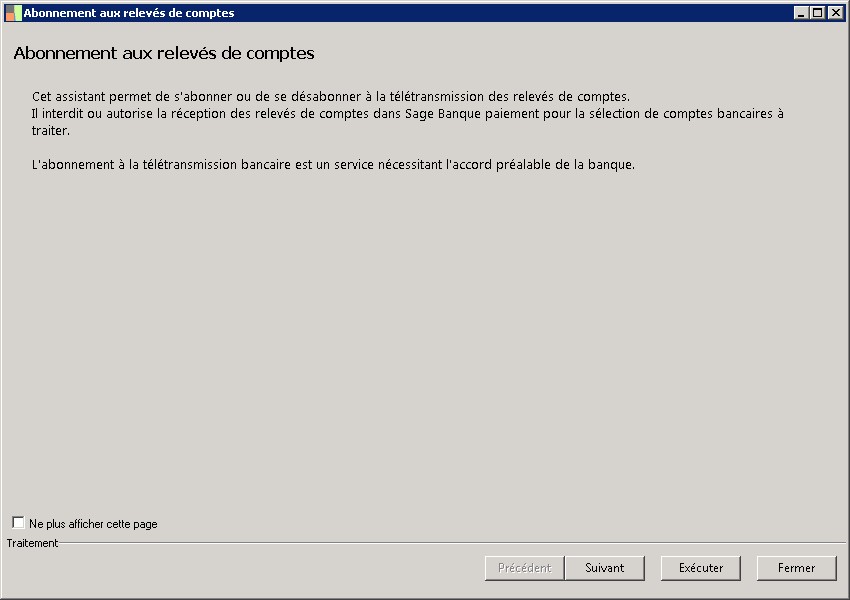This screenshot has height=600, width=850.
Task: Click the empty part of the title bar
Action: (x=500, y=13)
